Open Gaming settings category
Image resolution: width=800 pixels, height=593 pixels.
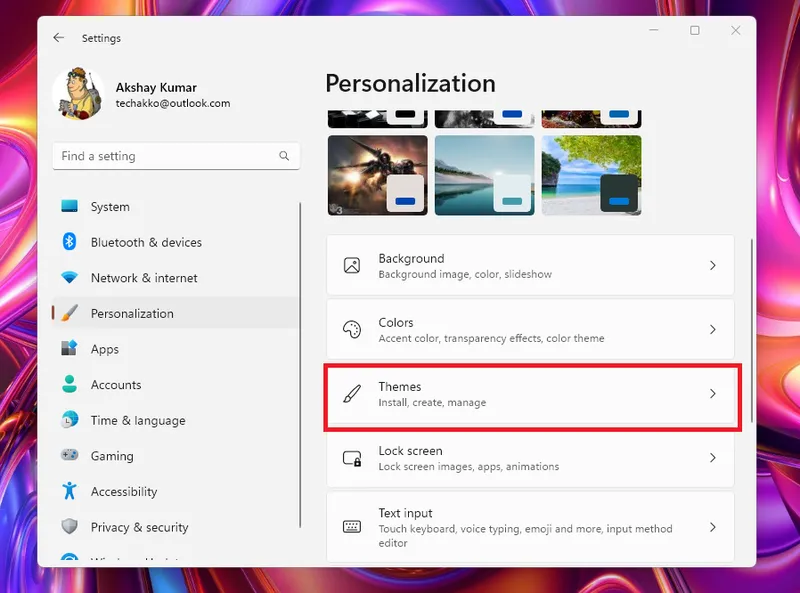click(176, 456)
